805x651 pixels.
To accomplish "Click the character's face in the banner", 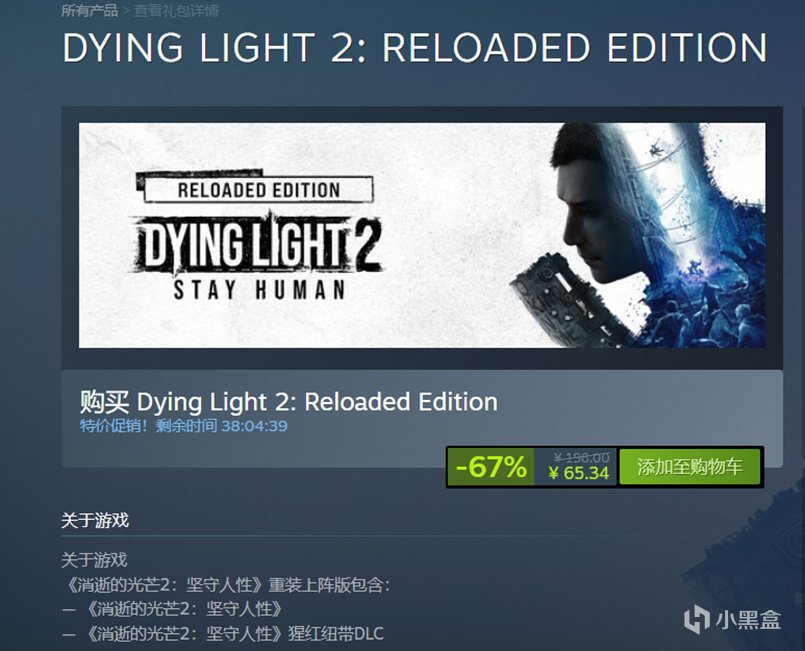I will click(x=590, y=216).
